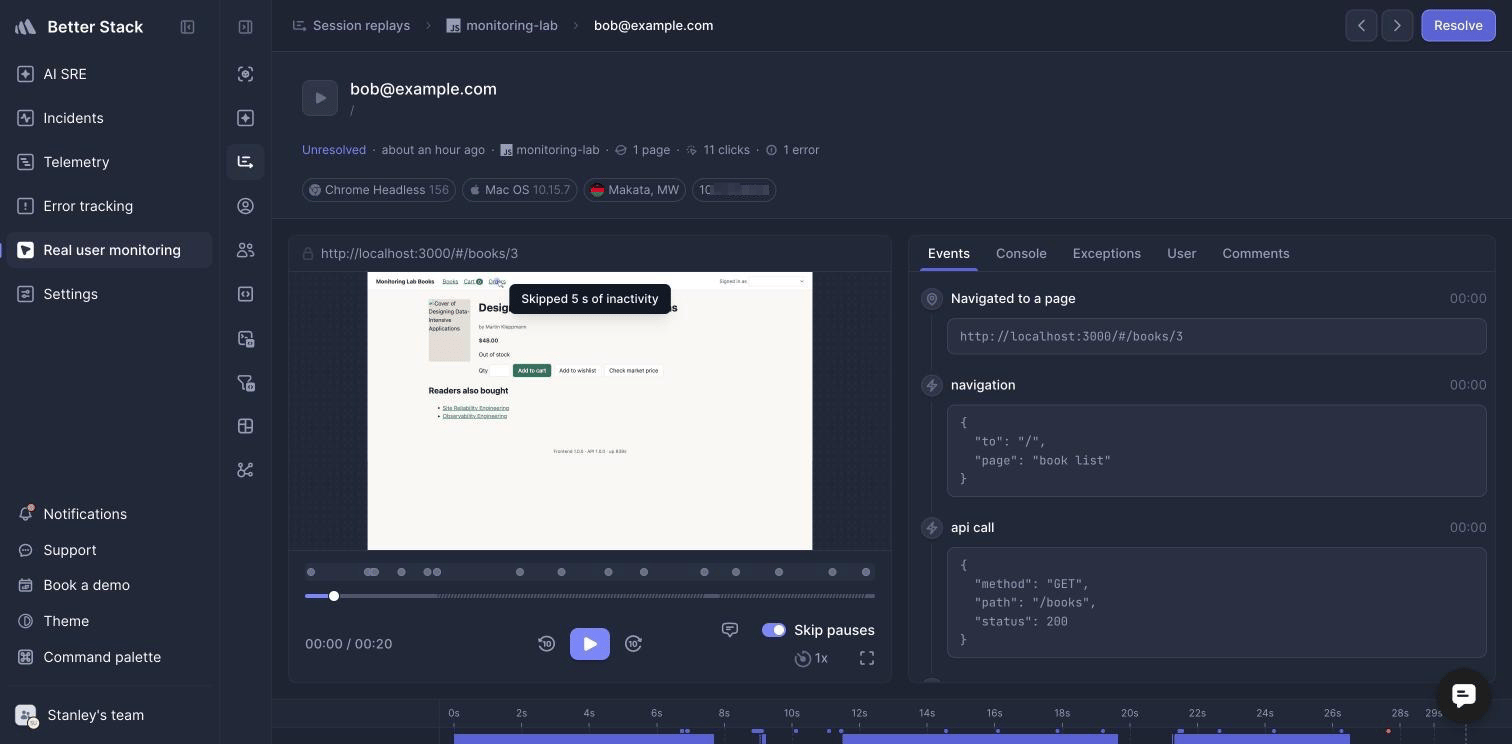
Task: Click the replay progress slider handle
Action: point(334,596)
